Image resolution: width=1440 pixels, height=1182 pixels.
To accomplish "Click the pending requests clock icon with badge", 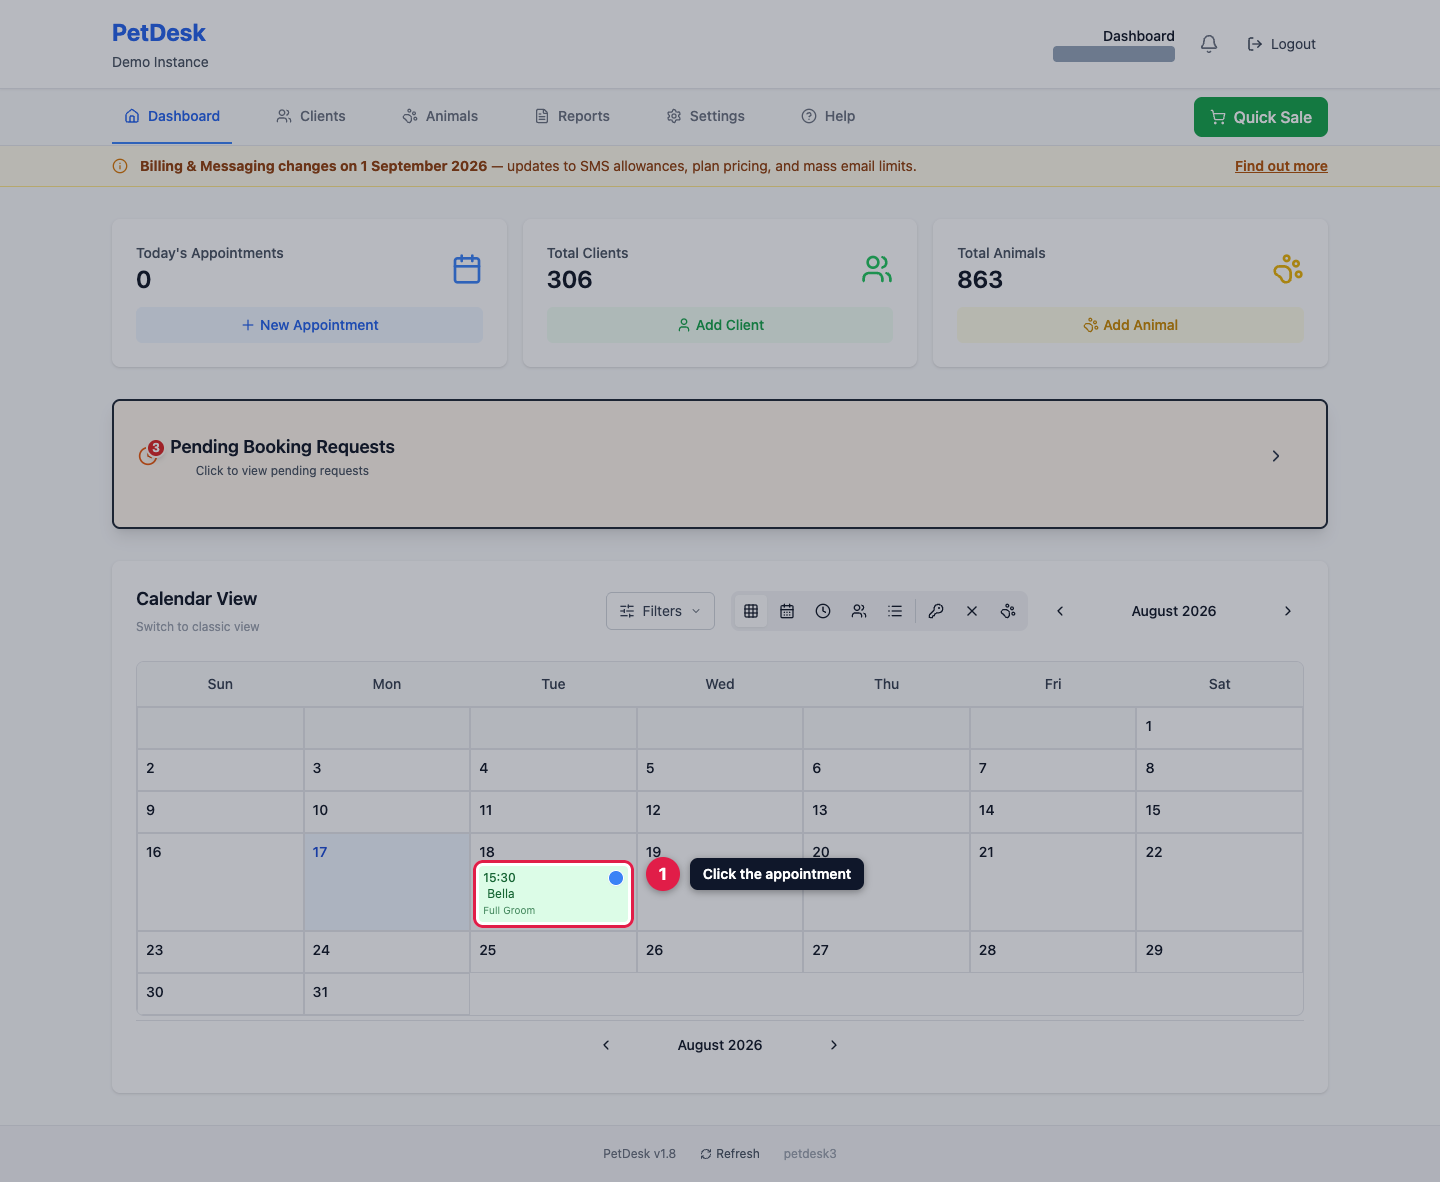I will click(150, 454).
